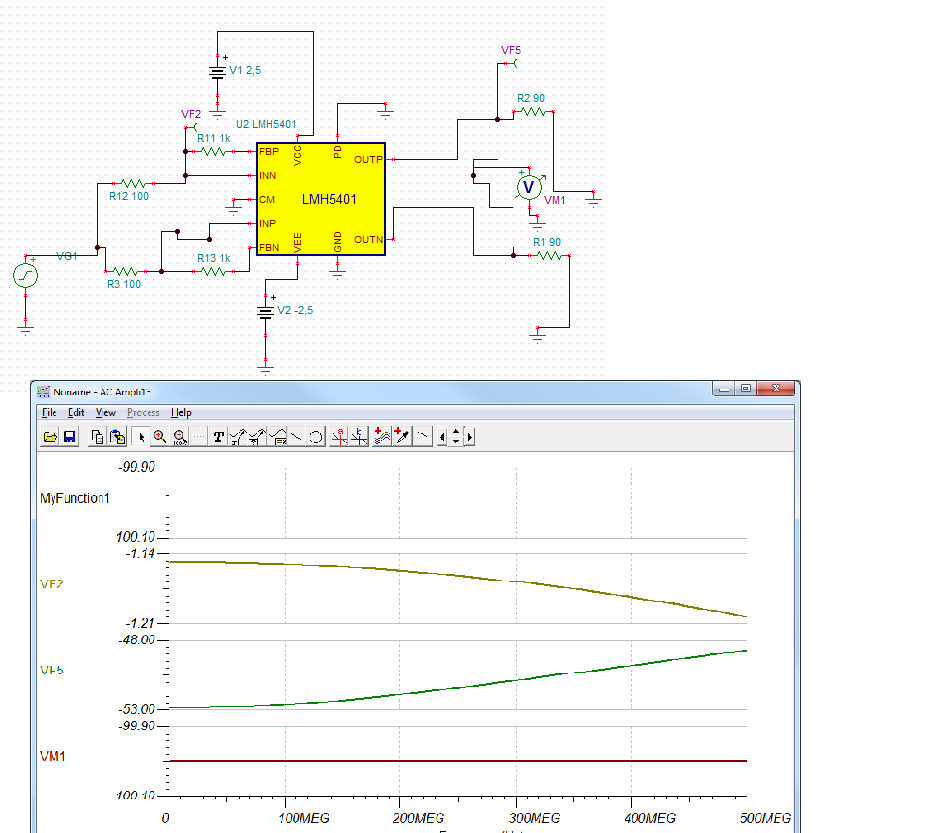Open the Edit menu

point(76,413)
